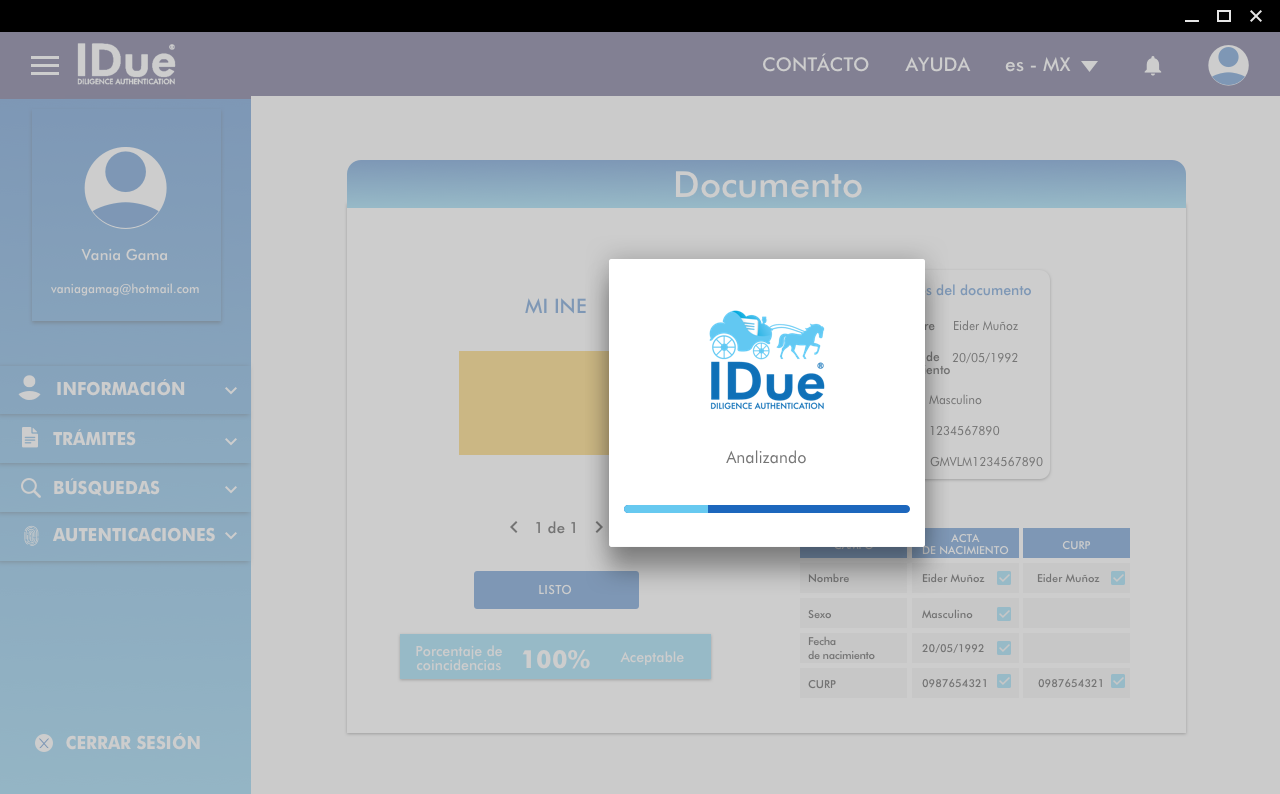Toggle CURP checkbox in the CURP column
Screen dimensions: 1280x794
click(1118, 682)
